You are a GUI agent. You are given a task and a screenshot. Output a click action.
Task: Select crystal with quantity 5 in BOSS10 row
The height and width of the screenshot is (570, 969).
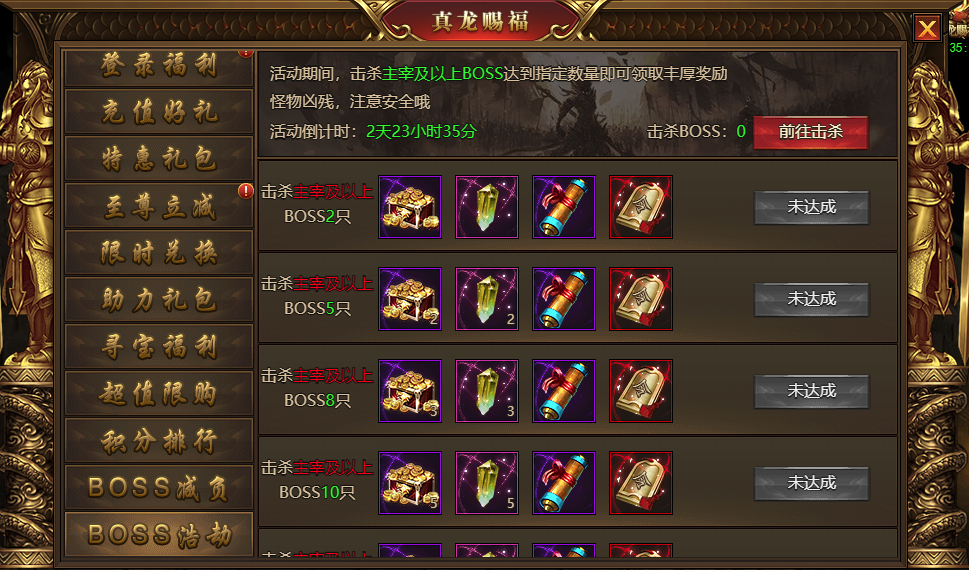[x=487, y=483]
